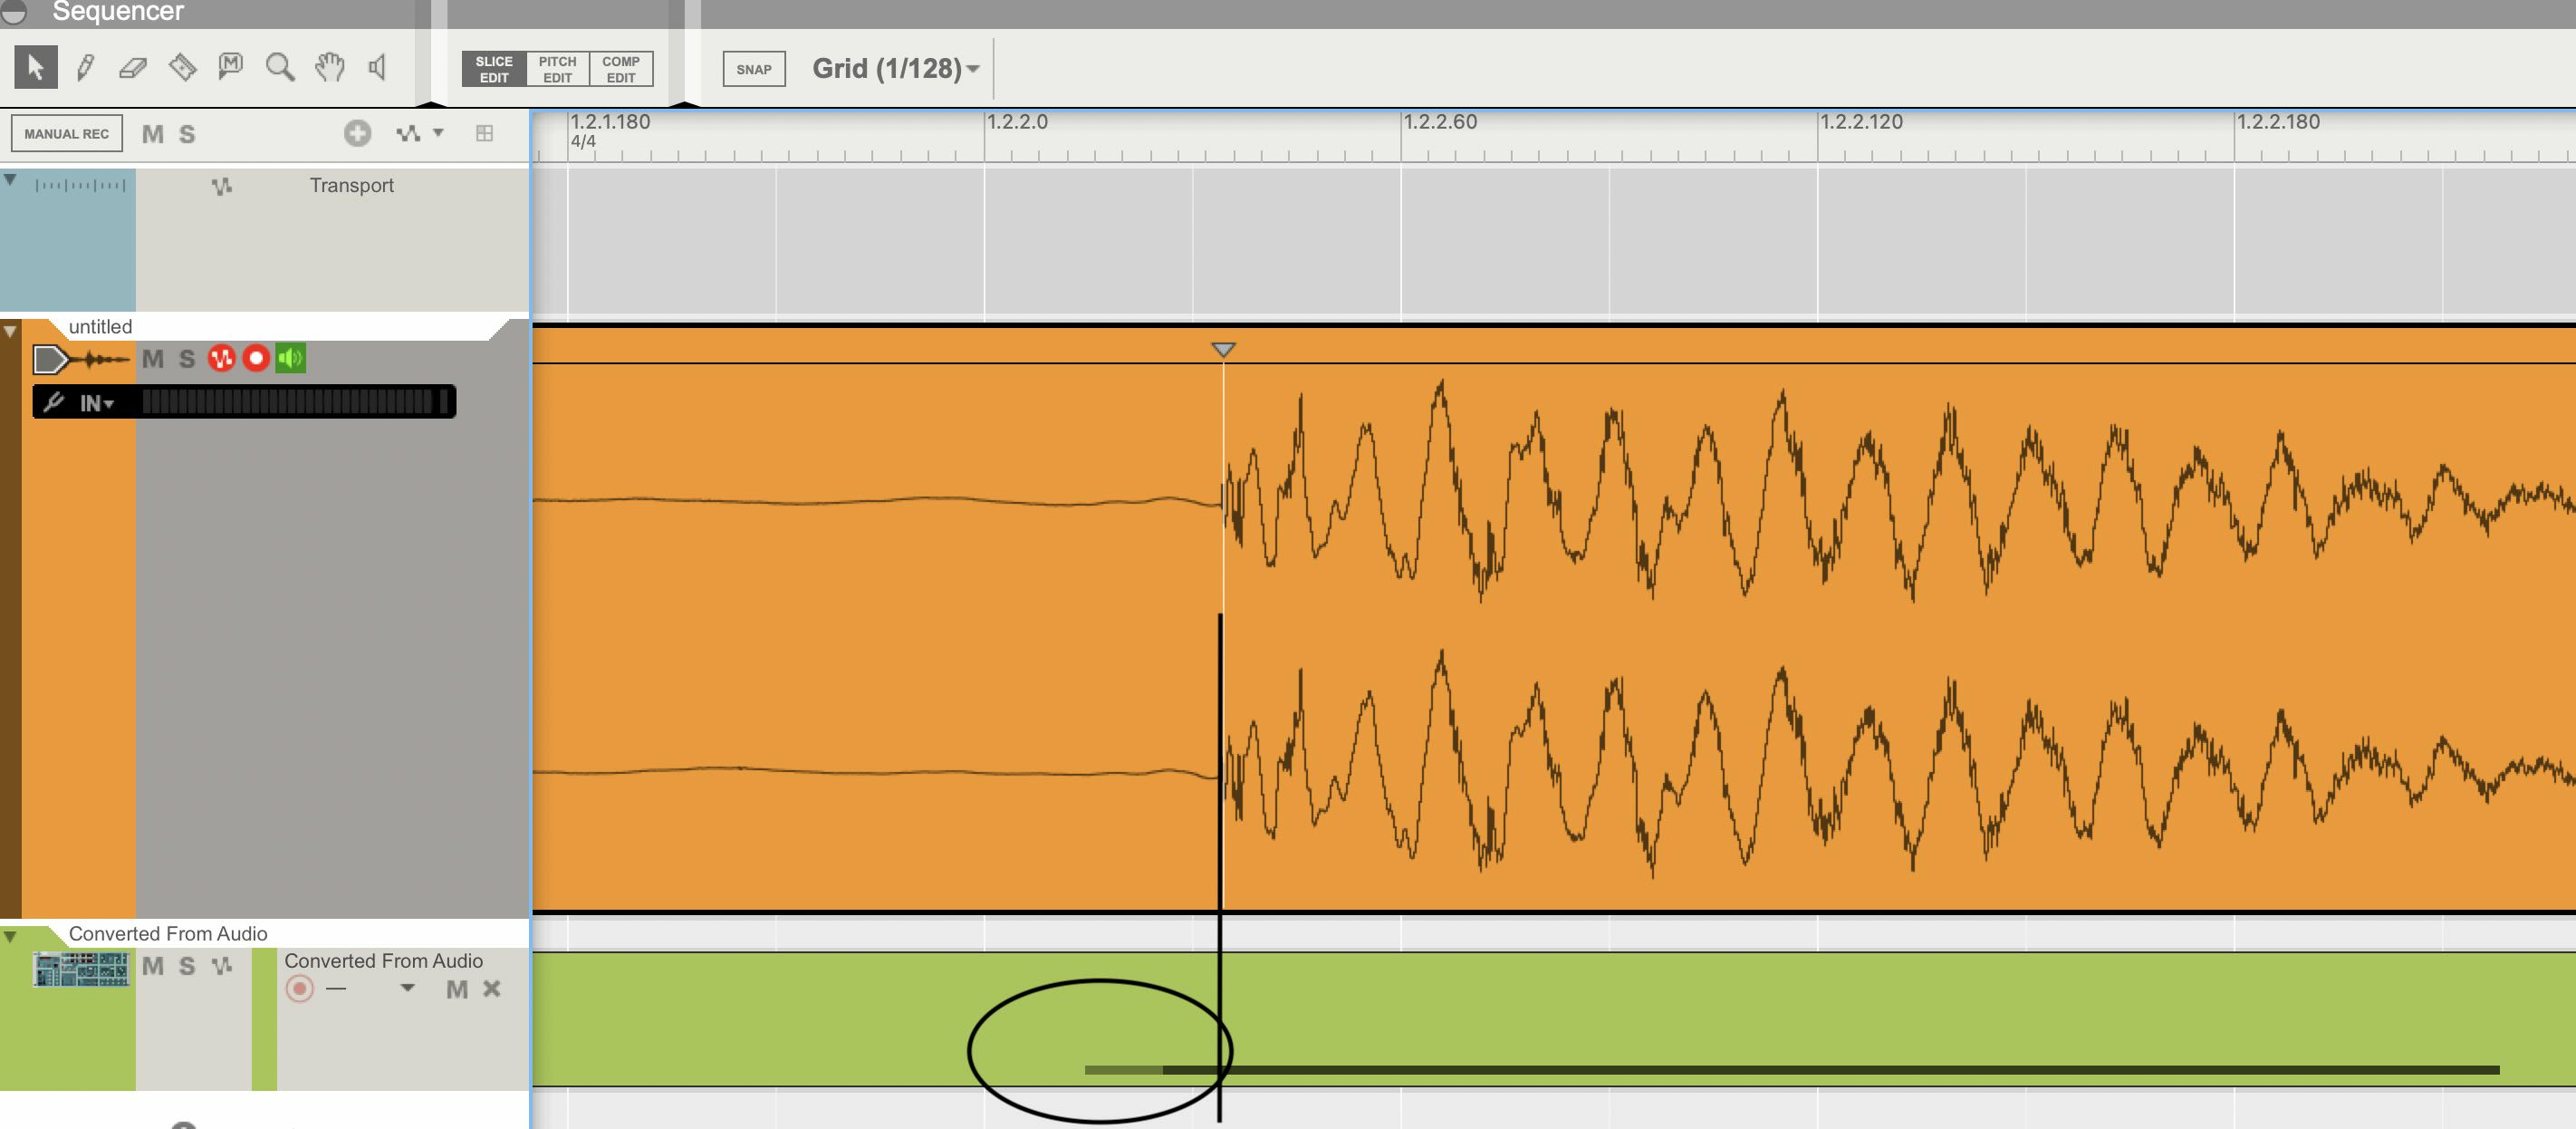Open the IN audio input dropdown

point(96,403)
